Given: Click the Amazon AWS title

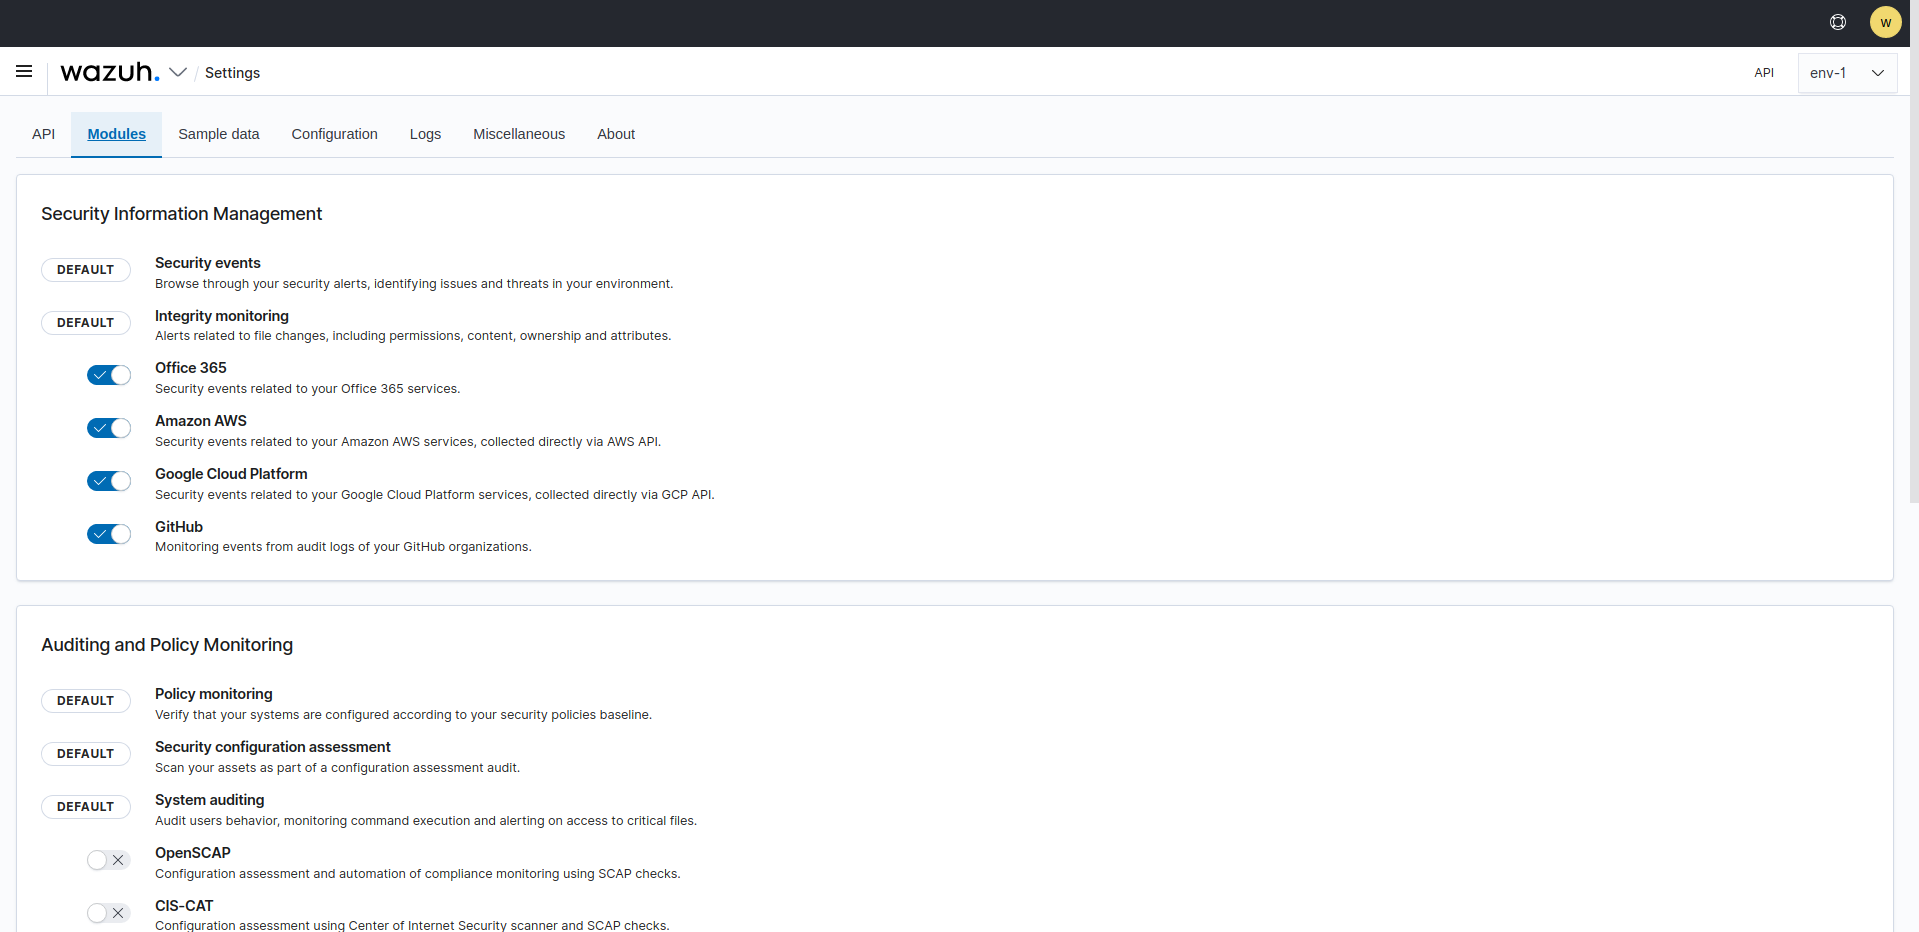Looking at the screenshot, I should 201,421.
